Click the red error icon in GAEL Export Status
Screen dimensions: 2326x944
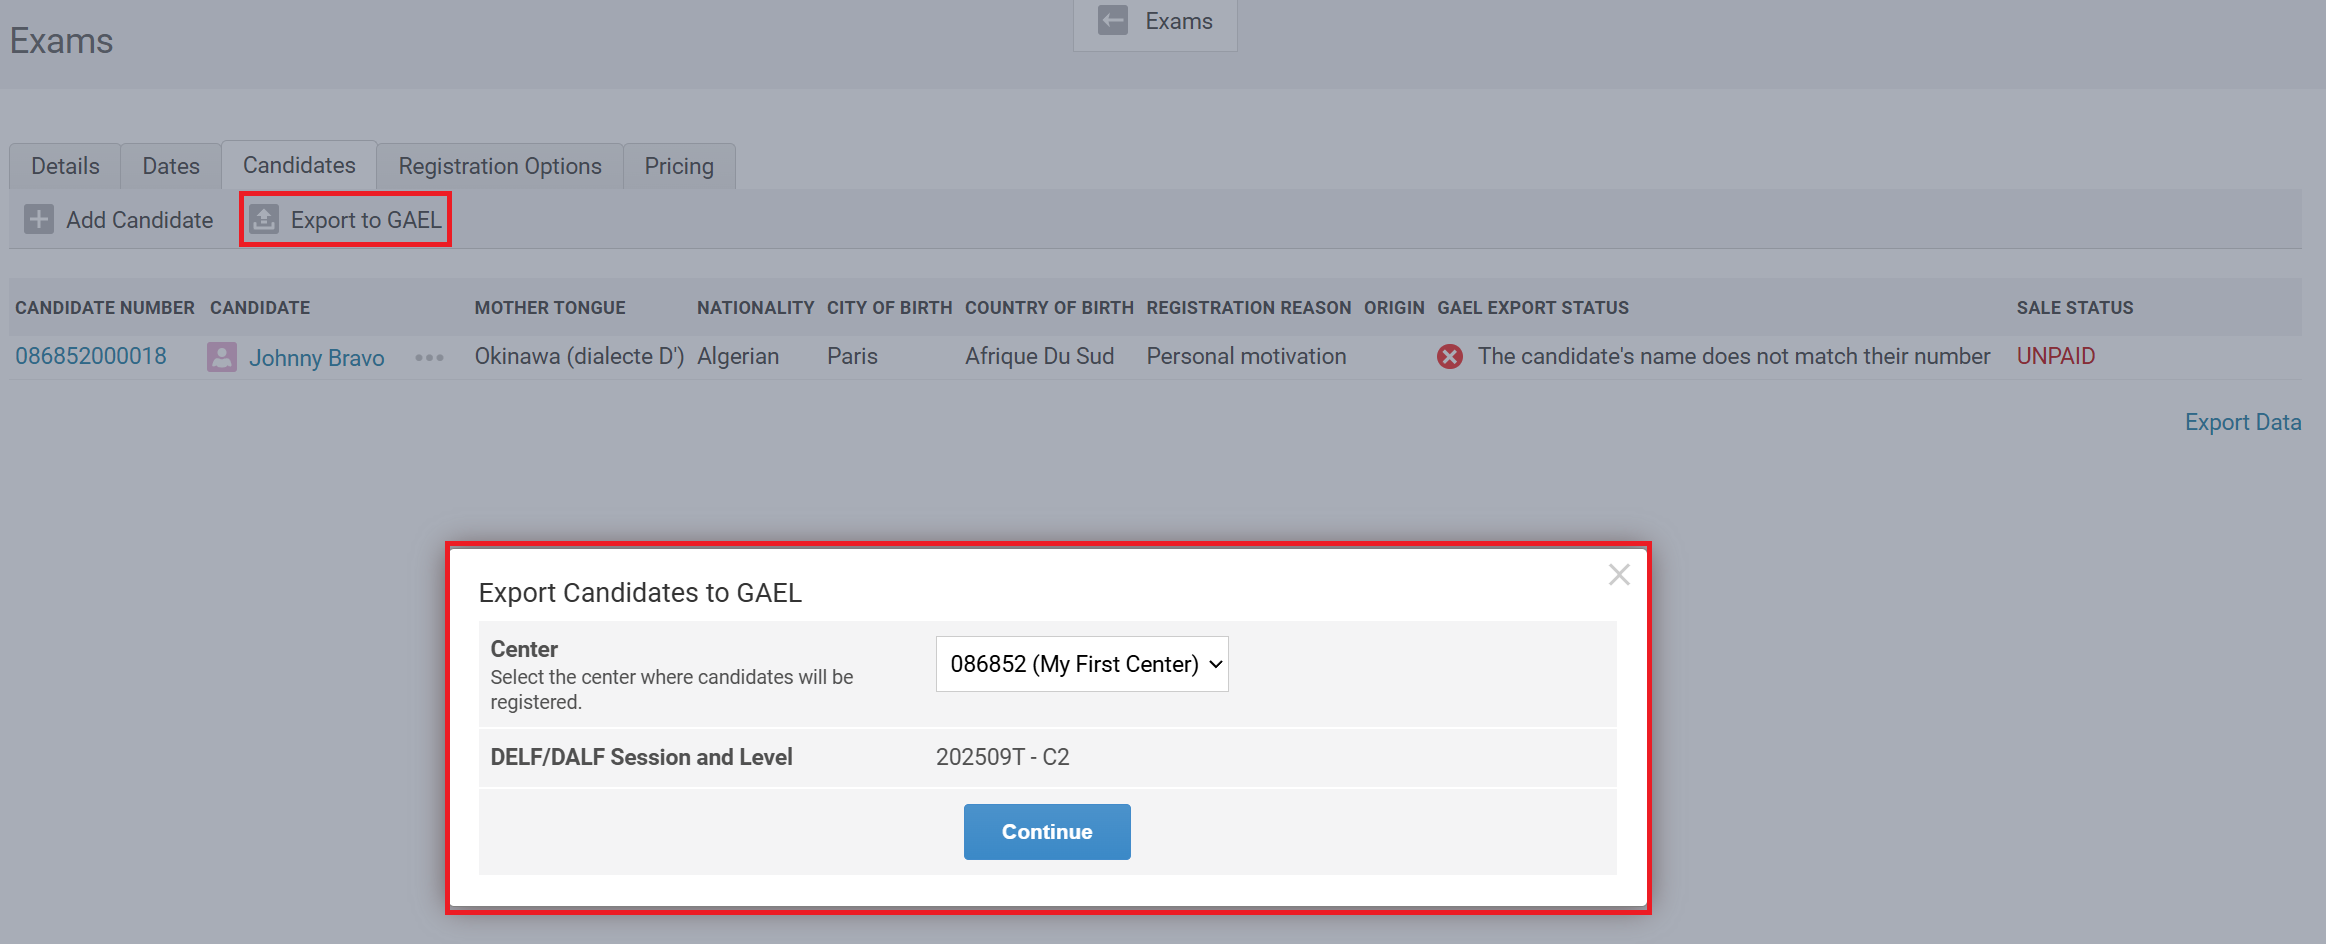click(x=1449, y=357)
